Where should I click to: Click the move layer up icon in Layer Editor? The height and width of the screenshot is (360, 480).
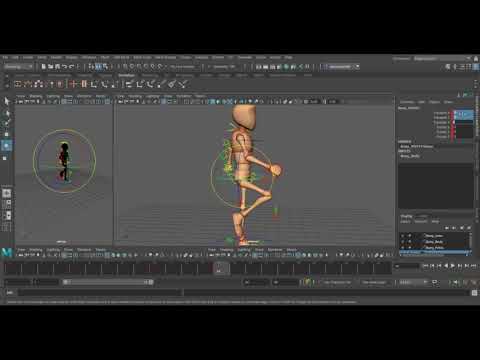447,228
